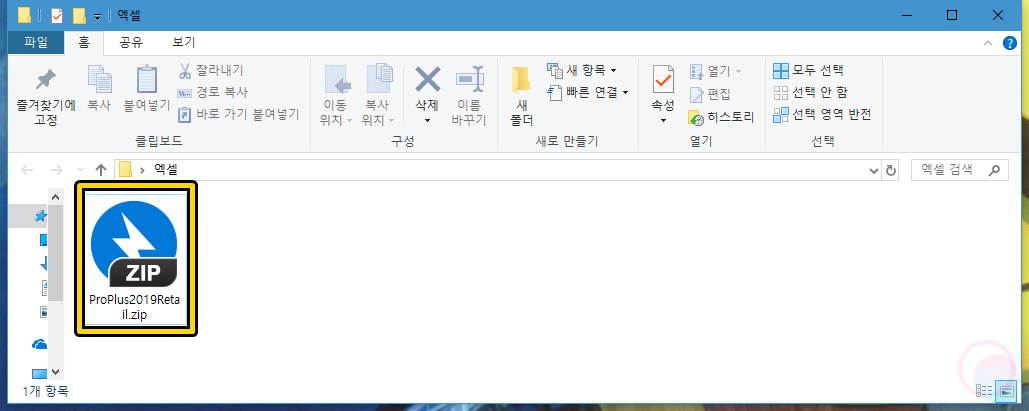This screenshot has width=1029, height=411.
Task: Open the 복사 위치 (copy to) dropdown
Action: 379,97
